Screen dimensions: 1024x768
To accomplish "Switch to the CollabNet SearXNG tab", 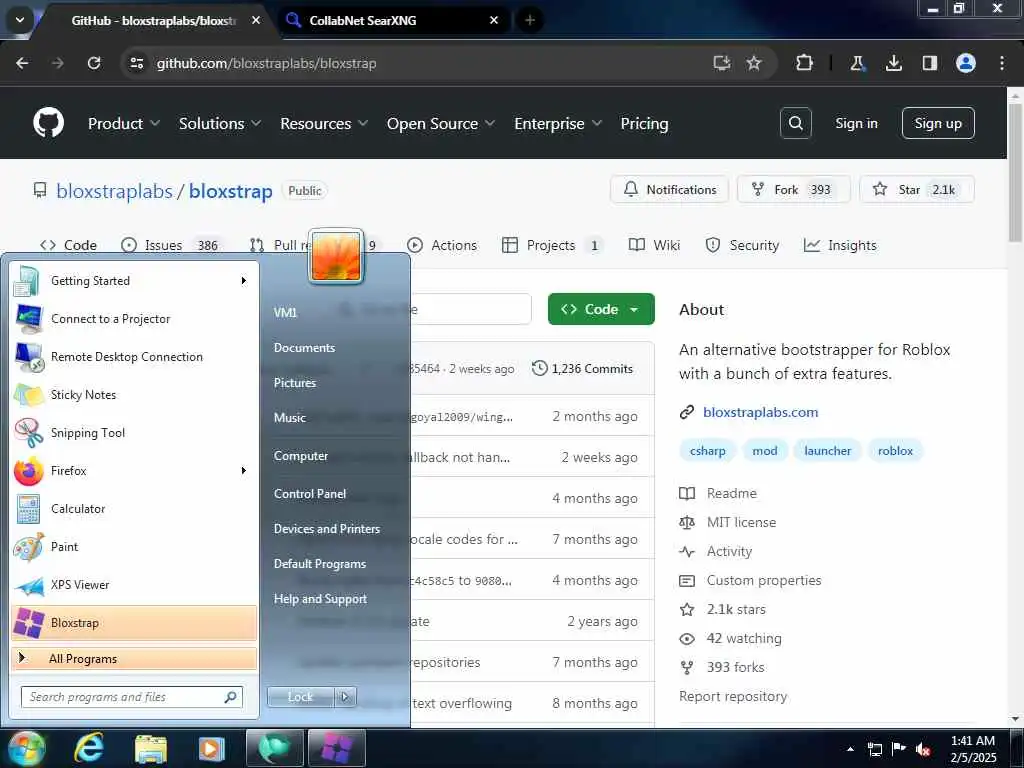I will [392, 20].
